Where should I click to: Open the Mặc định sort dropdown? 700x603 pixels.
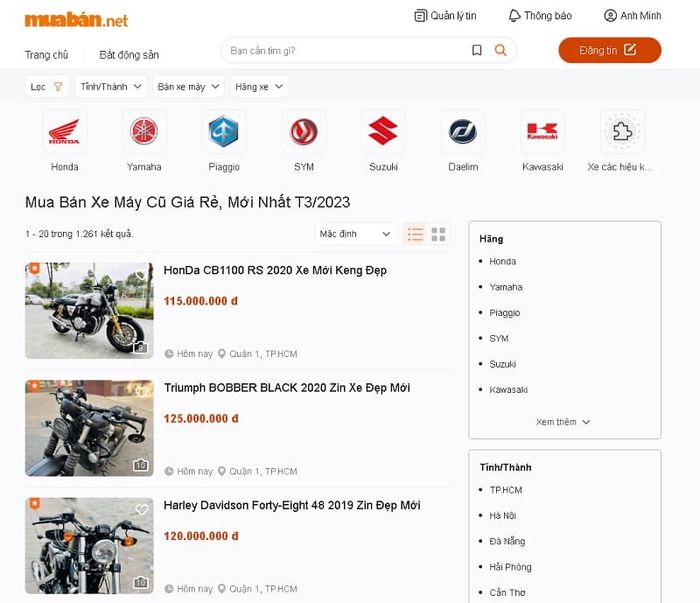coord(355,234)
